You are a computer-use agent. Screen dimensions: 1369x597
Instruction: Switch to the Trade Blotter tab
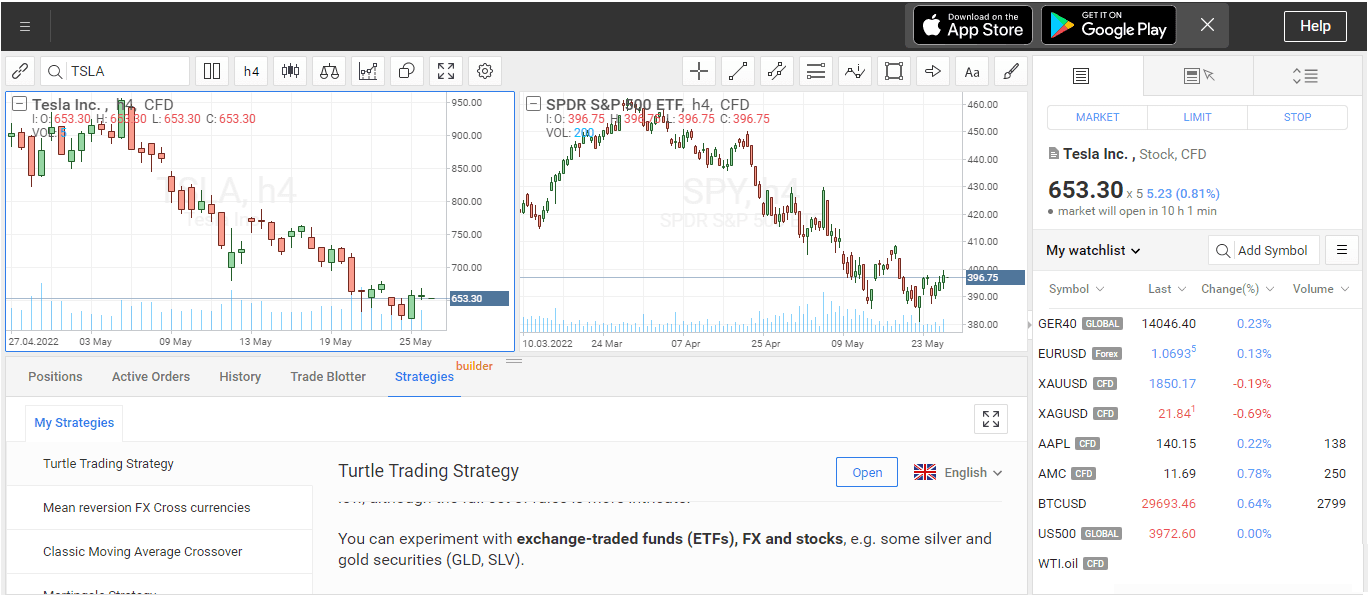328,376
